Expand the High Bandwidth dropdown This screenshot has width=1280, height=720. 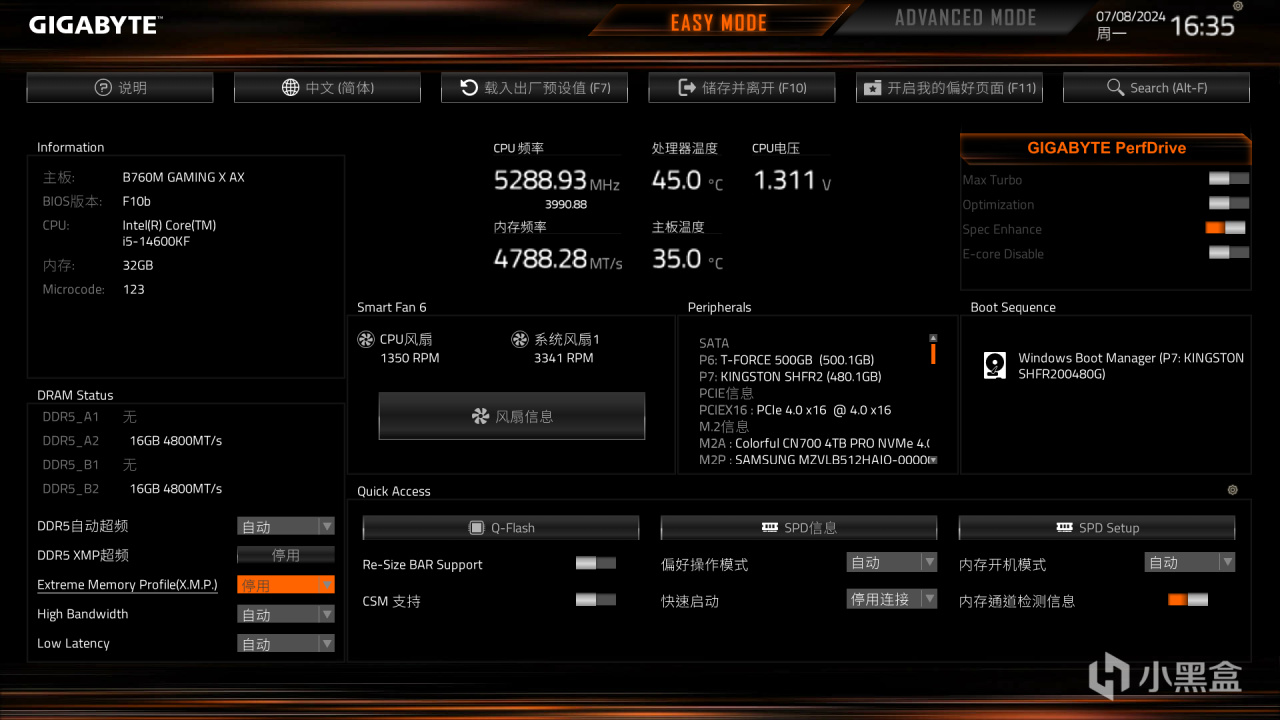(x=286, y=614)
